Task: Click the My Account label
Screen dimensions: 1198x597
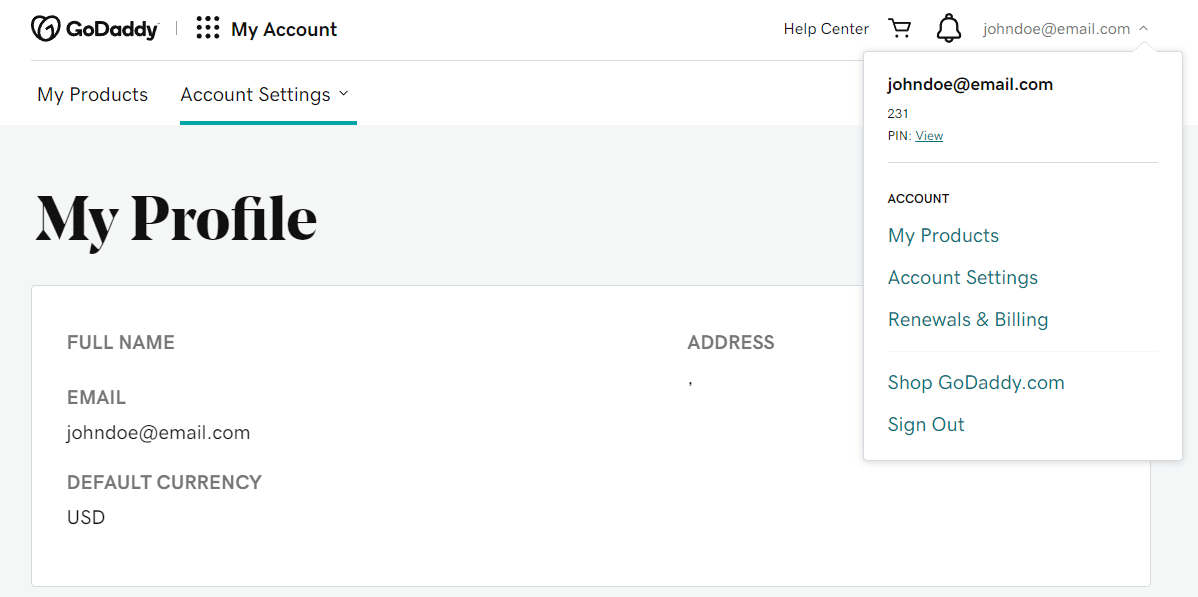Action: 284,28
